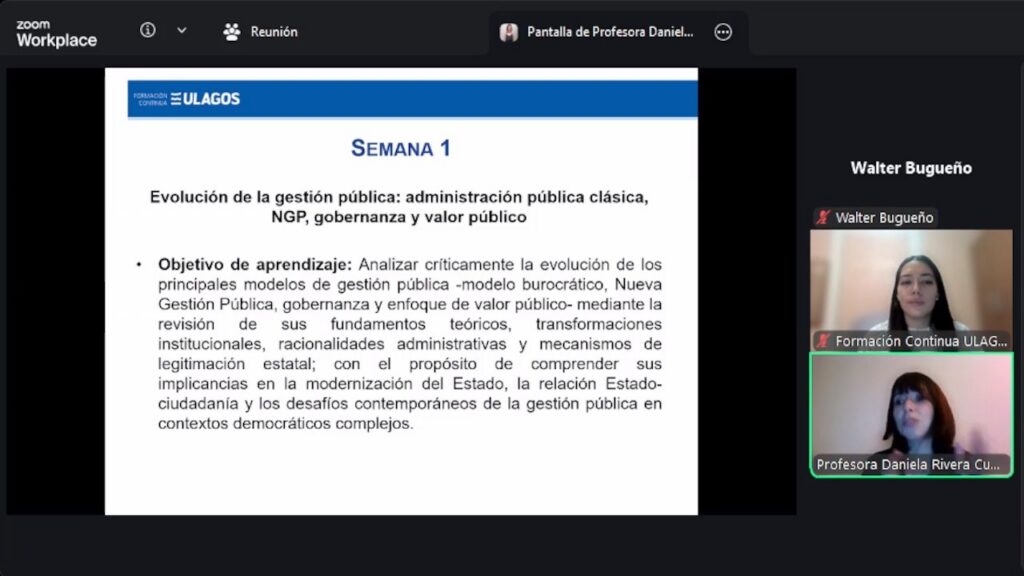Click the Profesora Daniela Rivera name label
Viewport: 1024px width, 576px height.
coord(908,464)
